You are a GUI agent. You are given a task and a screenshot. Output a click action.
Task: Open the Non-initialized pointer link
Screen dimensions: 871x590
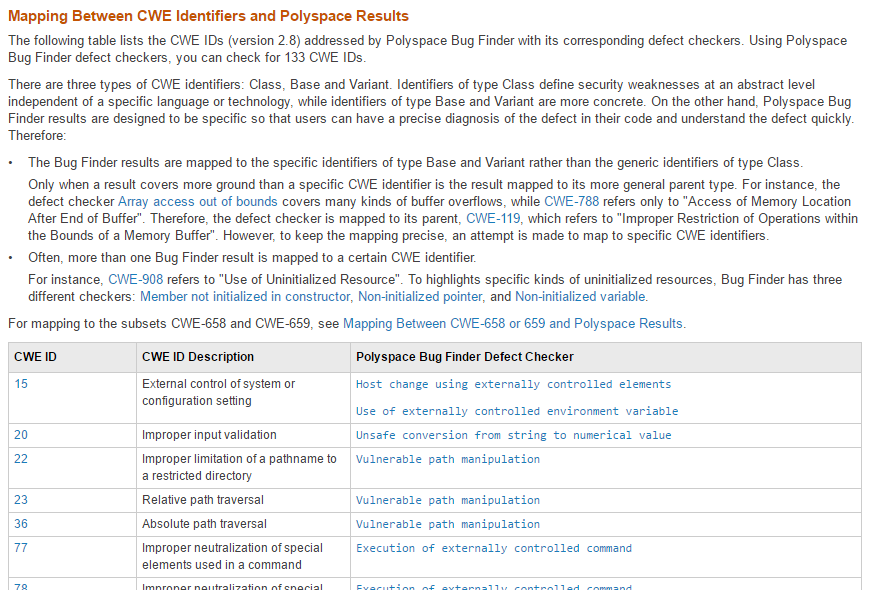(x=420, y=297)
